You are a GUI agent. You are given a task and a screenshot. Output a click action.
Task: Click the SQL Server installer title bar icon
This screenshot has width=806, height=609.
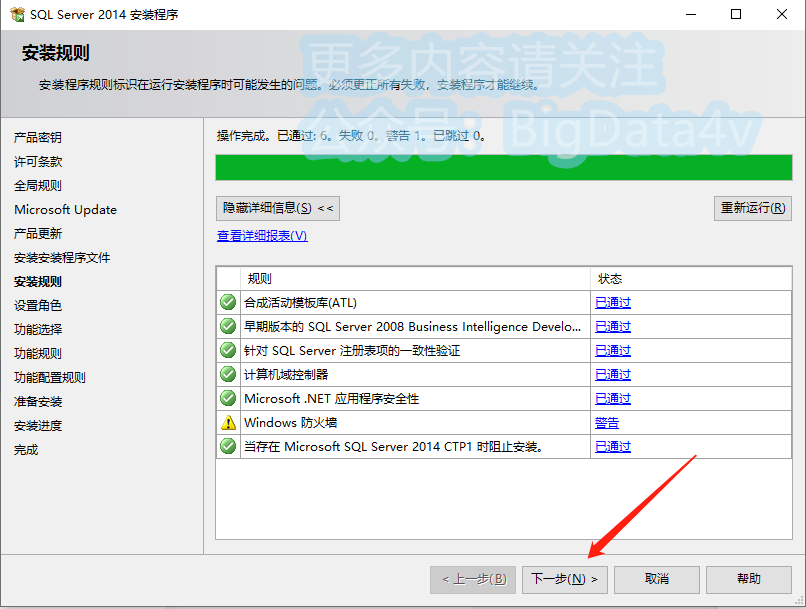(x=17, y=14)
